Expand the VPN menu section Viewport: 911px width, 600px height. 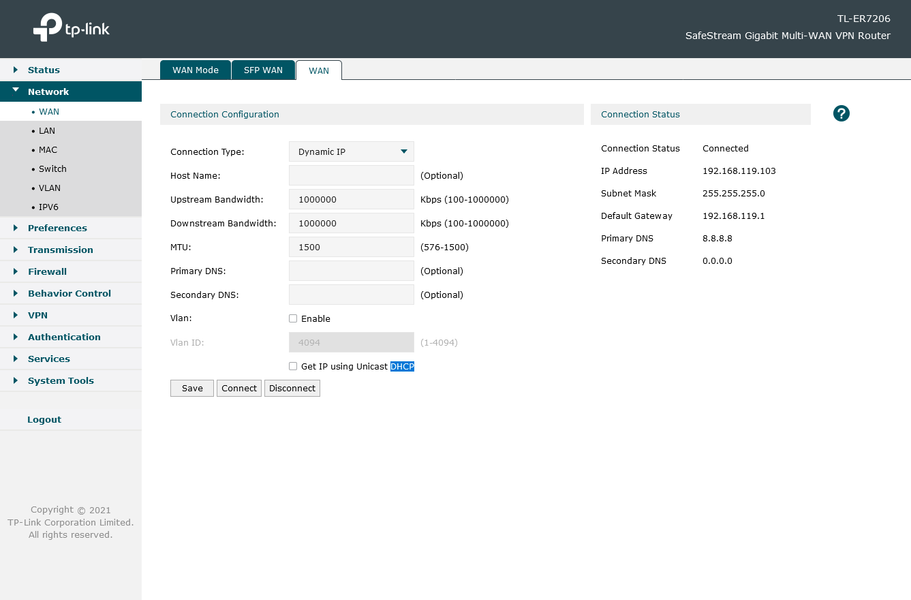[x=71, y=315]
